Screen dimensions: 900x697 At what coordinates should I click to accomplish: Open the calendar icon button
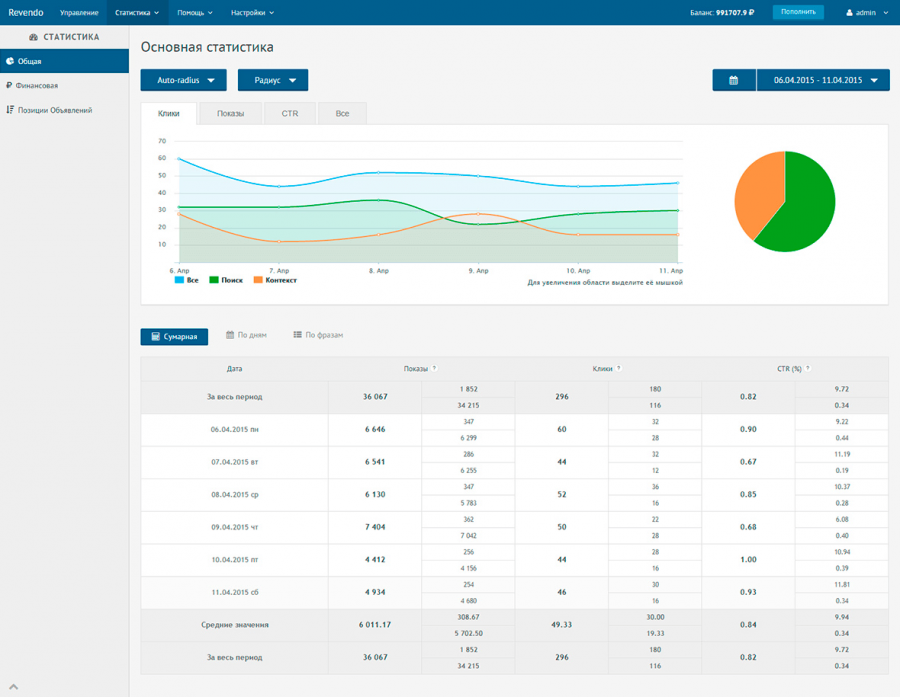pos(734,80)
